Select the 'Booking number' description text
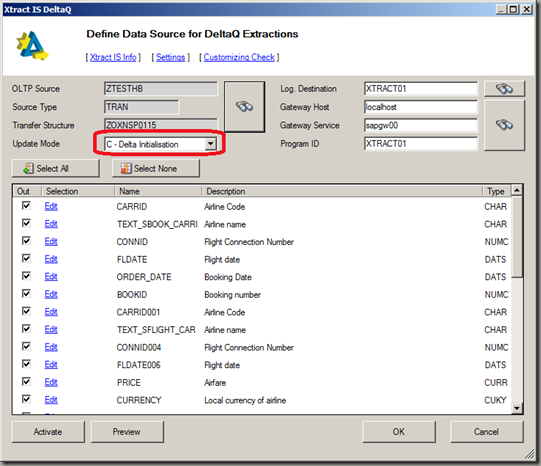 232,295
